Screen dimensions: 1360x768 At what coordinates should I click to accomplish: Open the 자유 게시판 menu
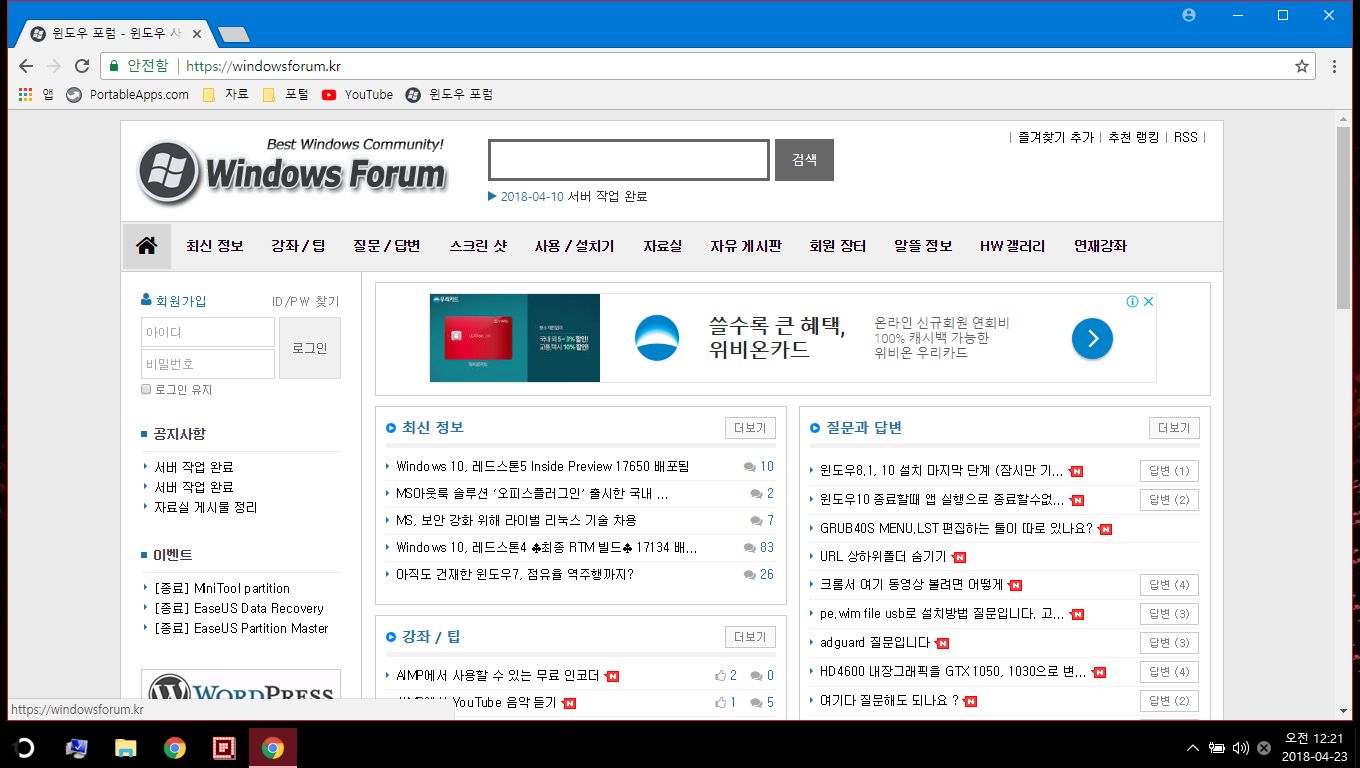(x=746, y=246)
